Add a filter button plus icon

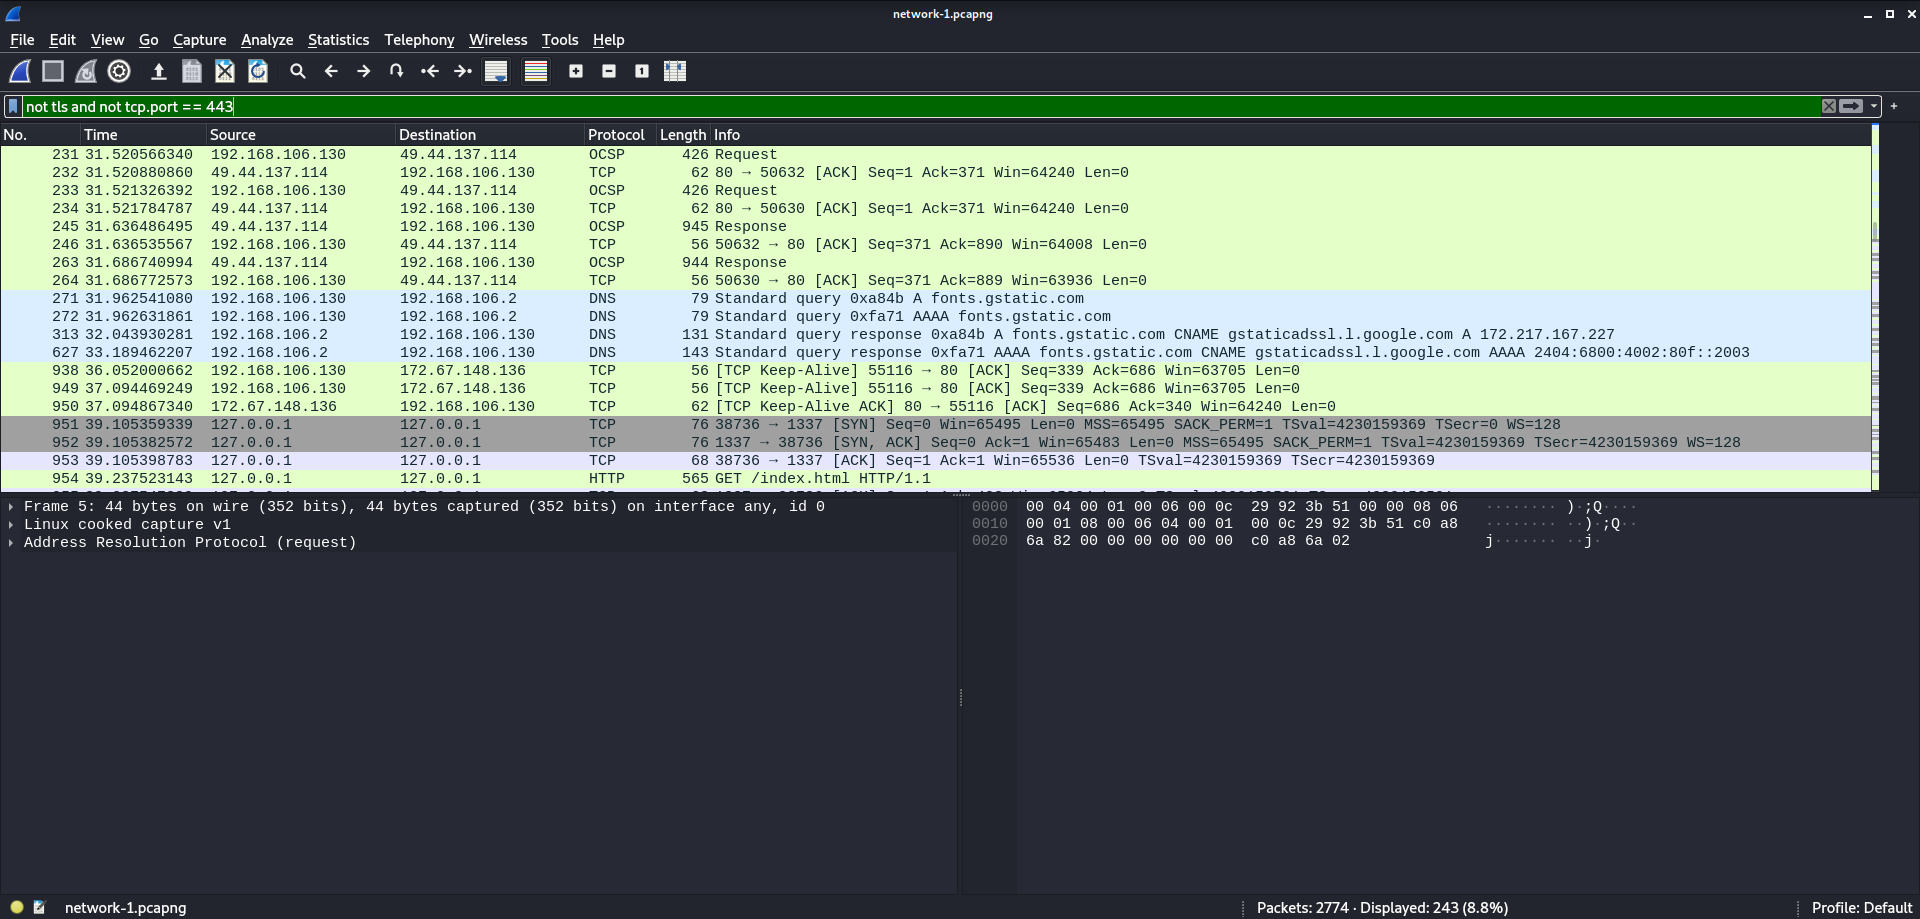point(1894,106)
